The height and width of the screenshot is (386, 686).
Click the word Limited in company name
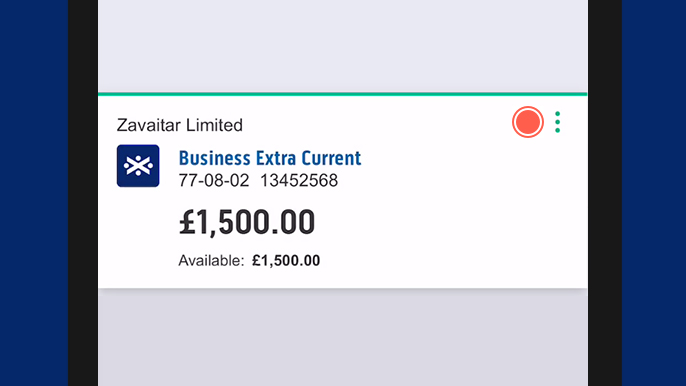point(214,125)
